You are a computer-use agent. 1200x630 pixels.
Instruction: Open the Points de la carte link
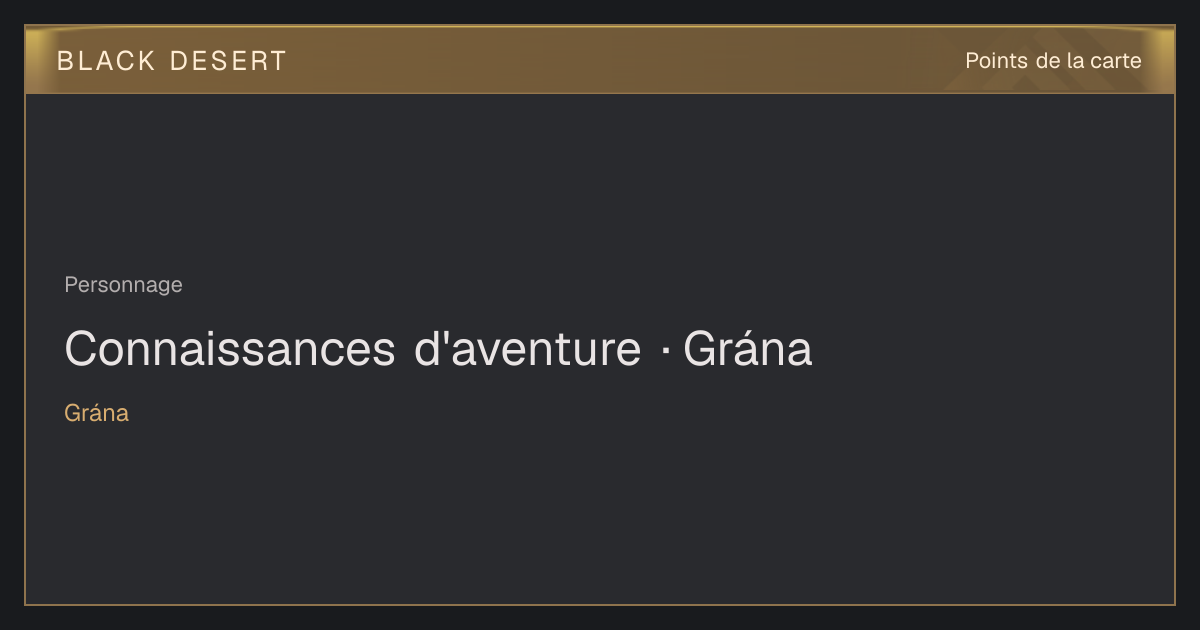pyautogui.click(x=1053, y=61)
